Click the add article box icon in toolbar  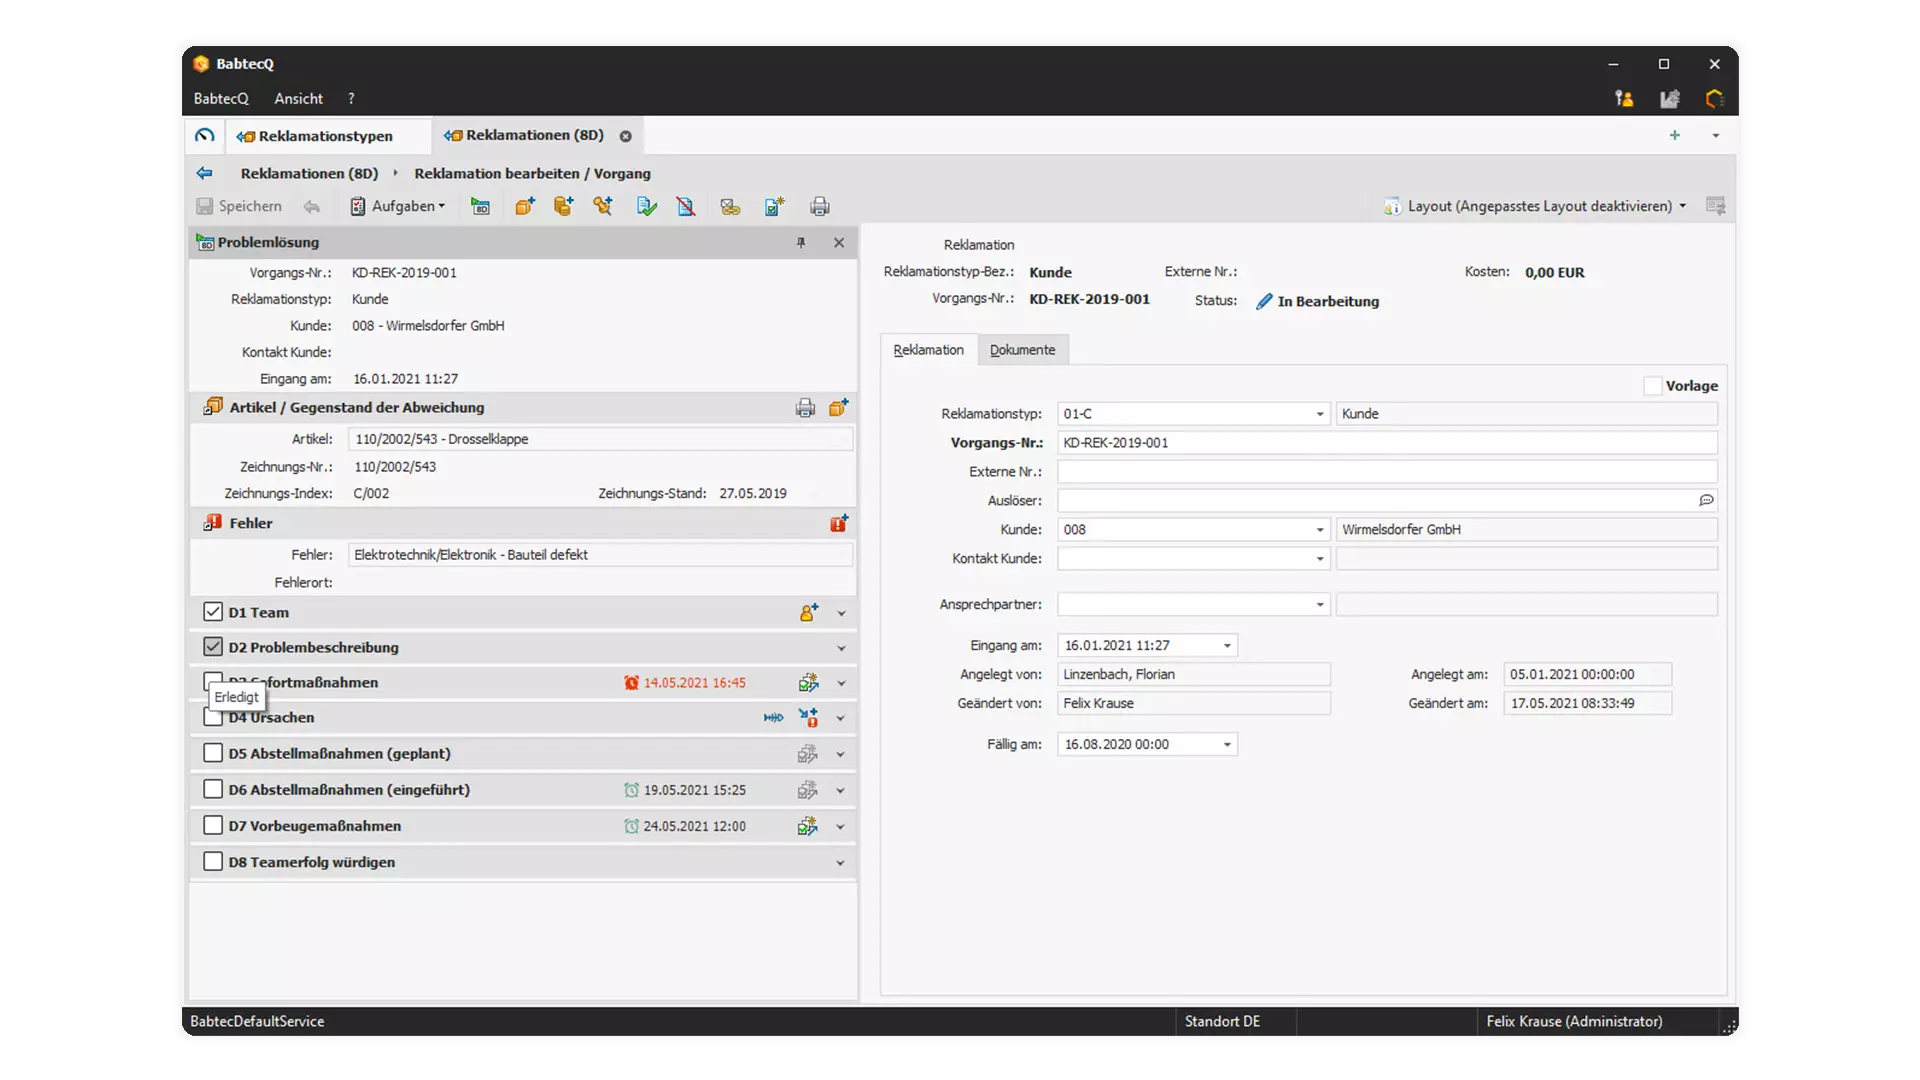pyautogui.click(x=525, y=206)
